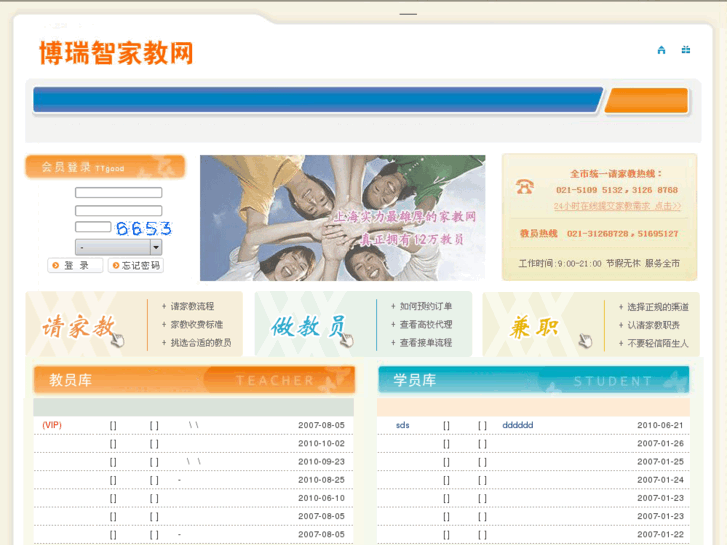Click the password input field

[x=118, y=211]
